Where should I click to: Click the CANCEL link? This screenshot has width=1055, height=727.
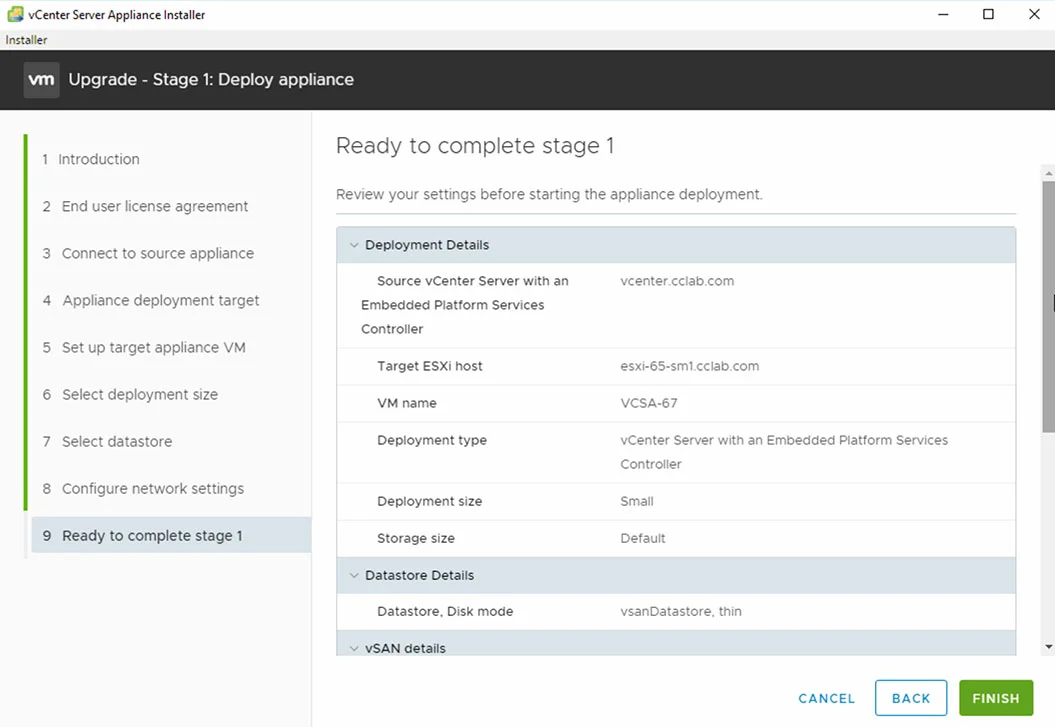pyautogui.click(x=826, y=699)
